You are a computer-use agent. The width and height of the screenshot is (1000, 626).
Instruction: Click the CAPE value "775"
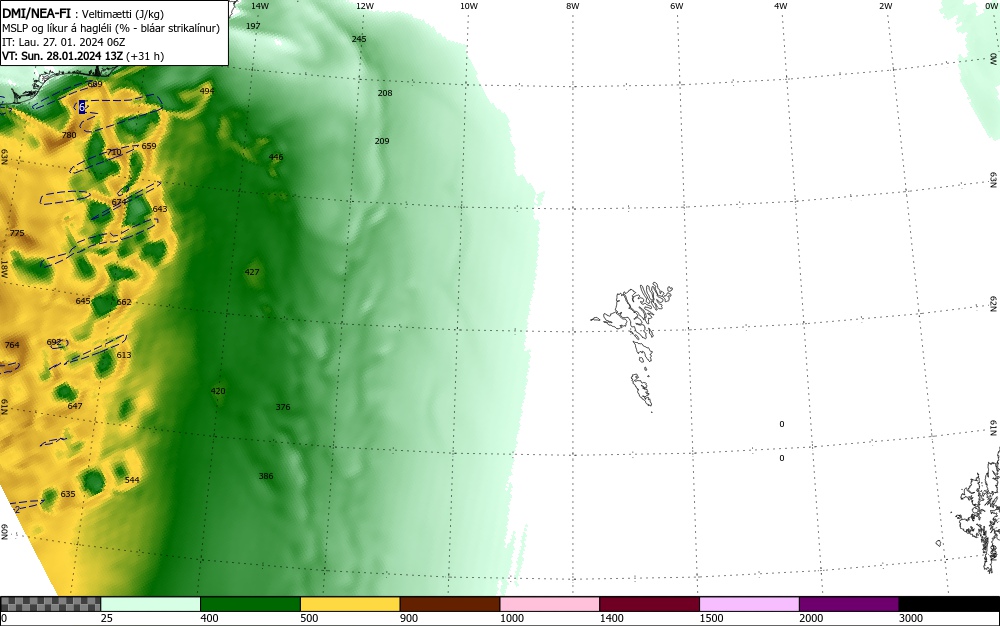[17, 233]
